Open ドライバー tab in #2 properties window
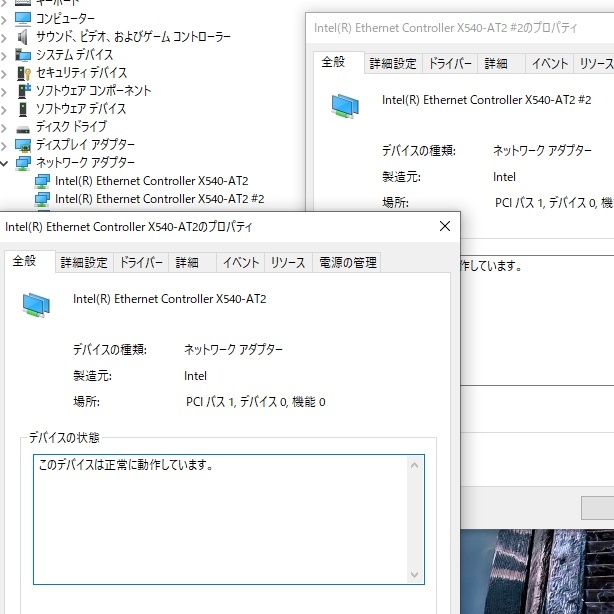Viewport: 614px width, 614px height. tap(450, 63)
